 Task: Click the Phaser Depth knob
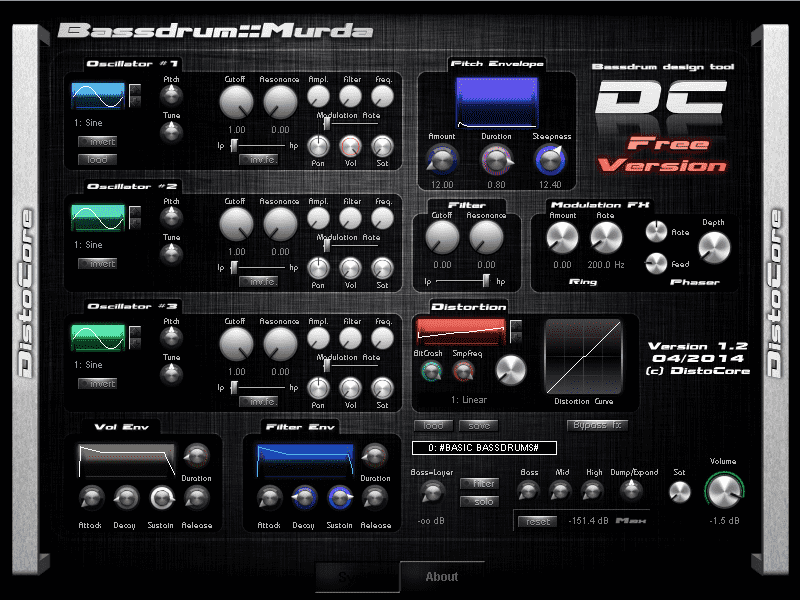[x=714, y=247]
